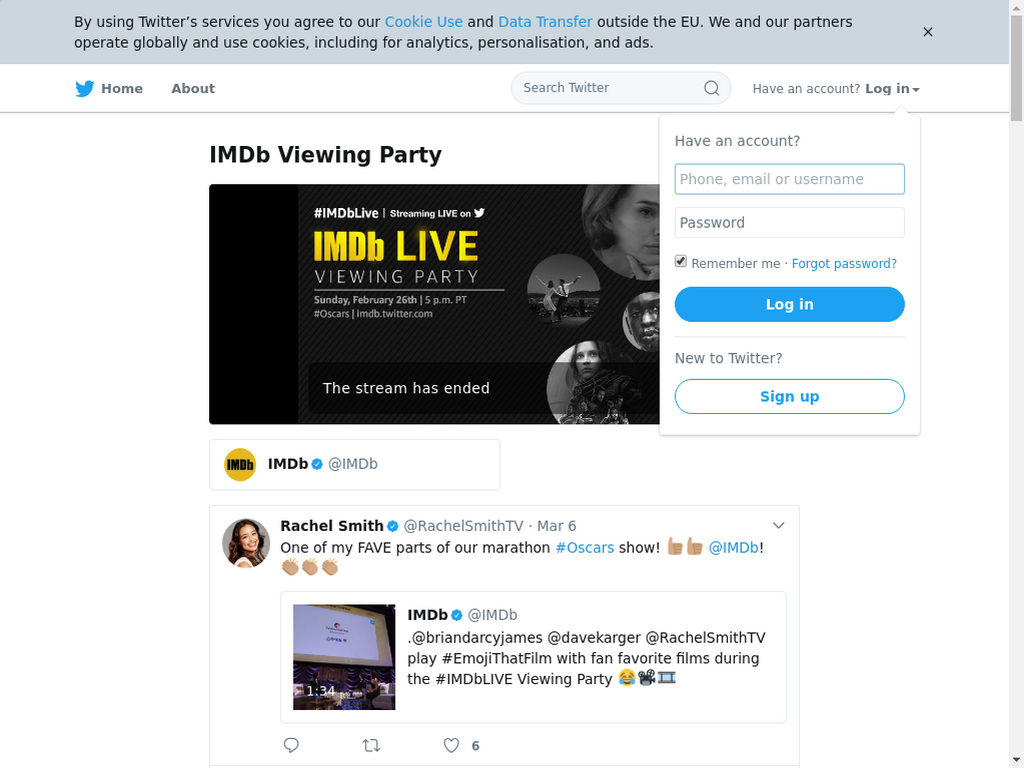The image size is (1024, 768).
Task: Collapse the Log in dropdown
Action: [892, 89]
